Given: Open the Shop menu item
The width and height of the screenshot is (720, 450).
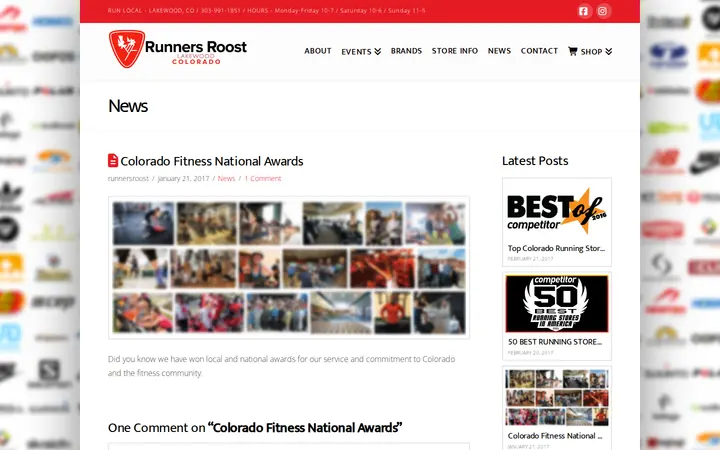Looking at the screenshot, I should pos(591,52).
